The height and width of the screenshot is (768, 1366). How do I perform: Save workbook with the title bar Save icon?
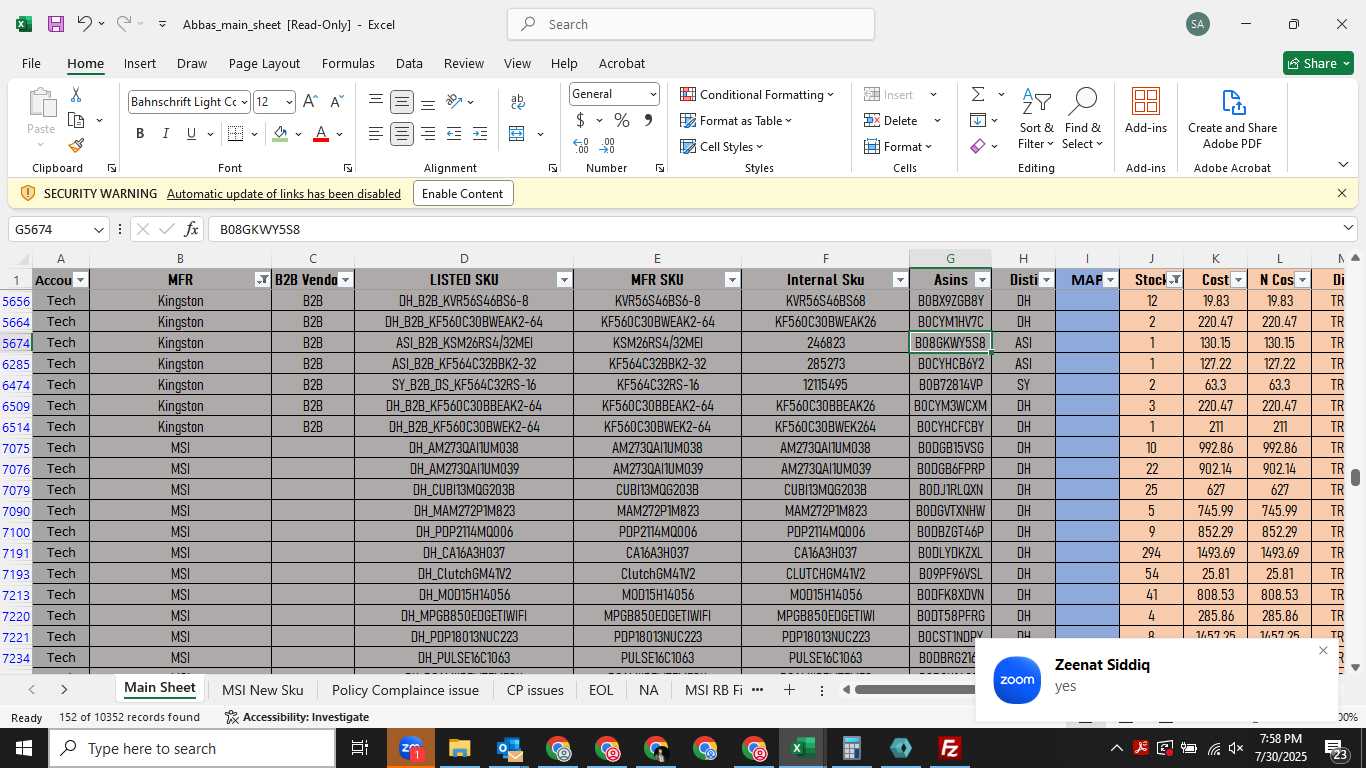tap(56, 24)
